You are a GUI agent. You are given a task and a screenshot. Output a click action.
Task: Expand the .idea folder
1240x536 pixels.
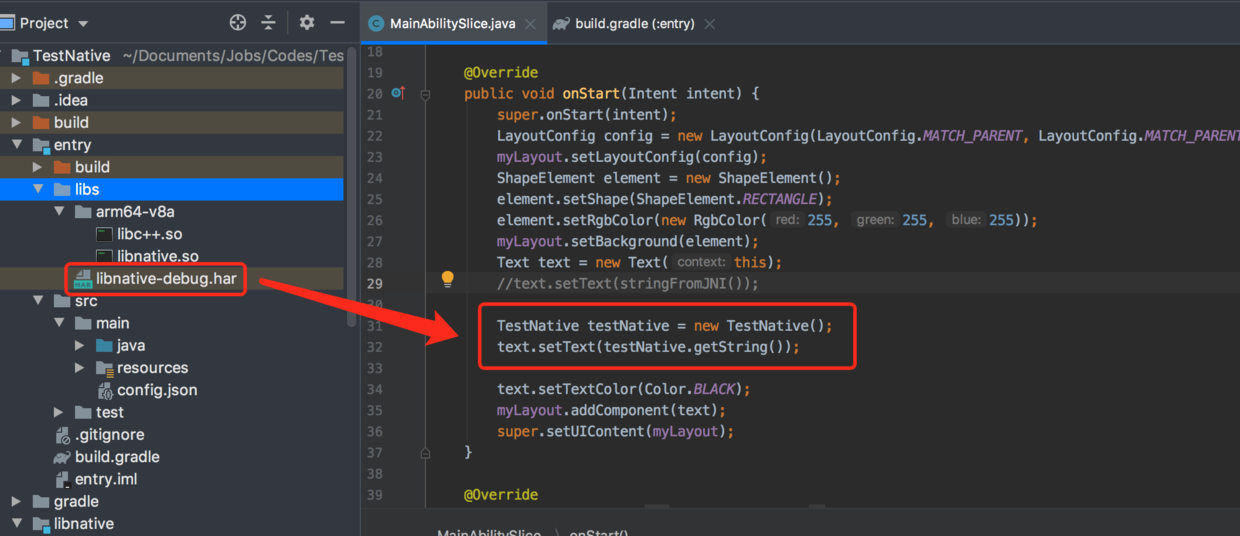16,100
